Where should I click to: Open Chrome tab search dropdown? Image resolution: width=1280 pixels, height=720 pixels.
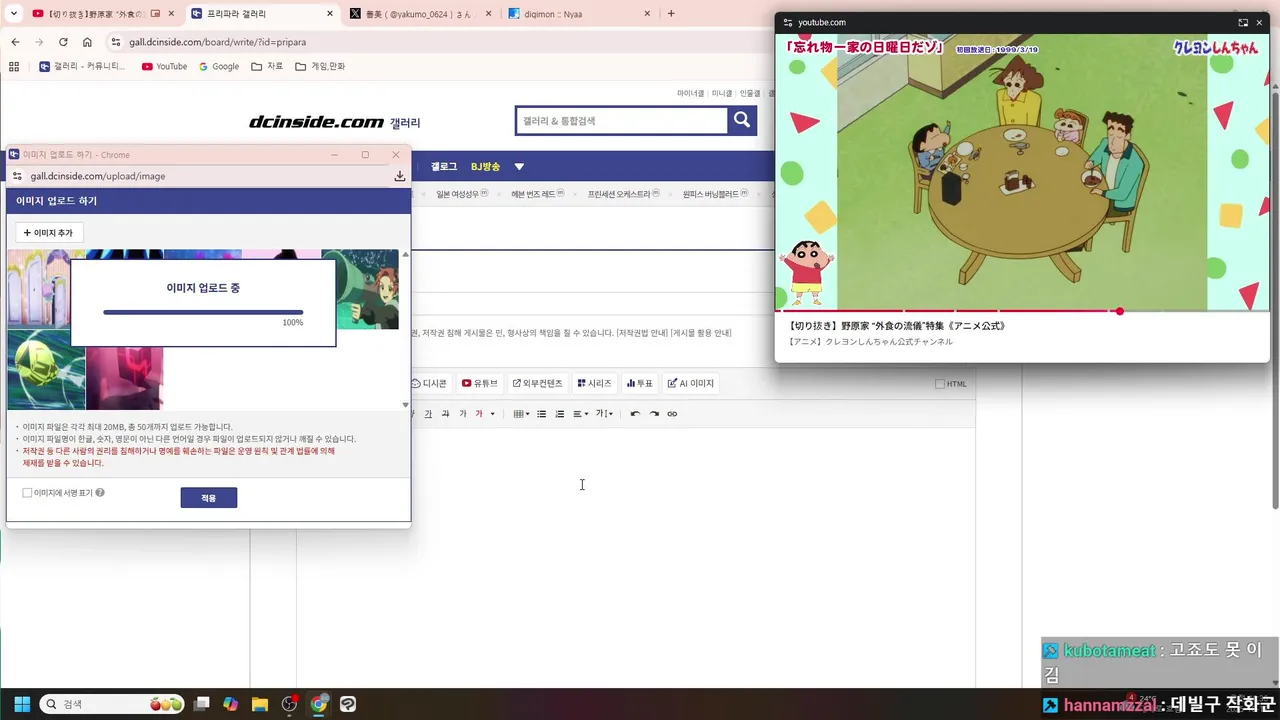[x=14, y=13]
